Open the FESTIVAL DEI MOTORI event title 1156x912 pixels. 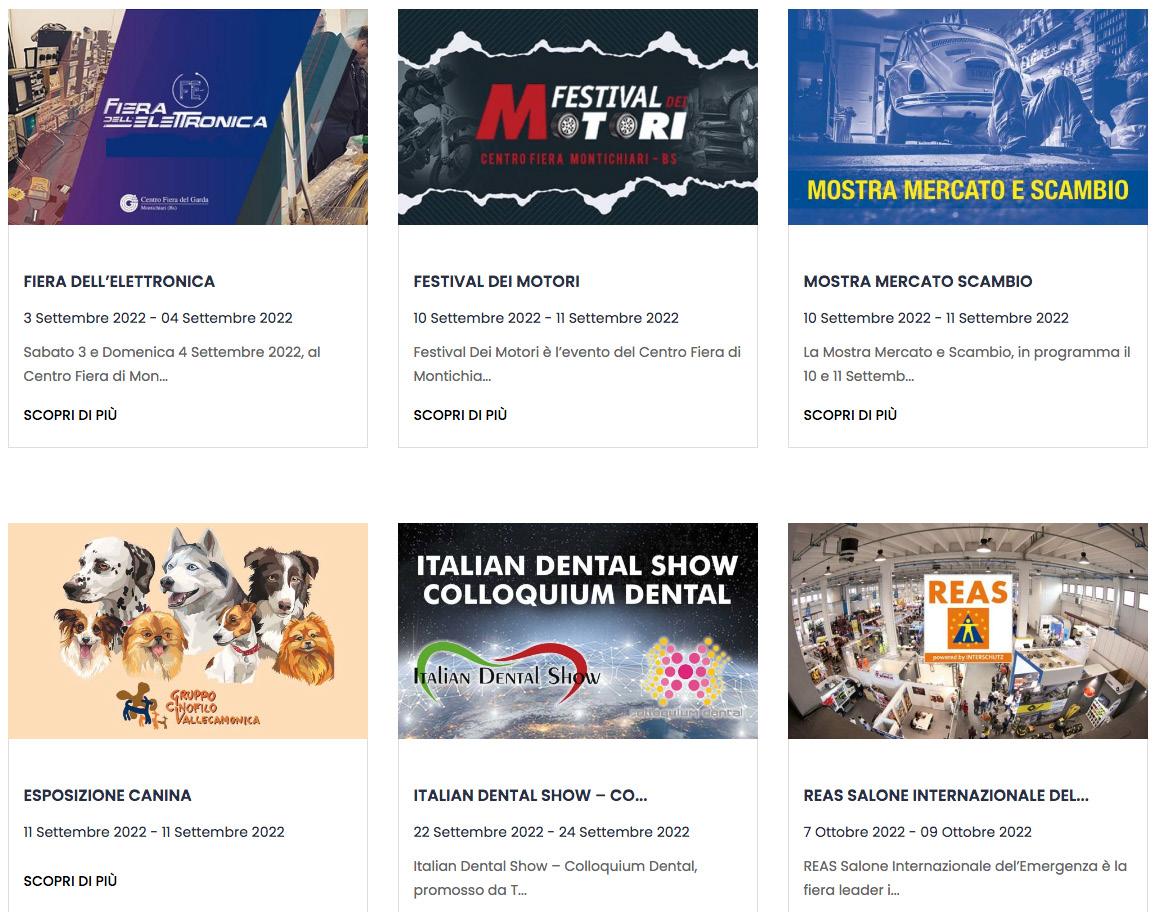click(x=497, y=282)
